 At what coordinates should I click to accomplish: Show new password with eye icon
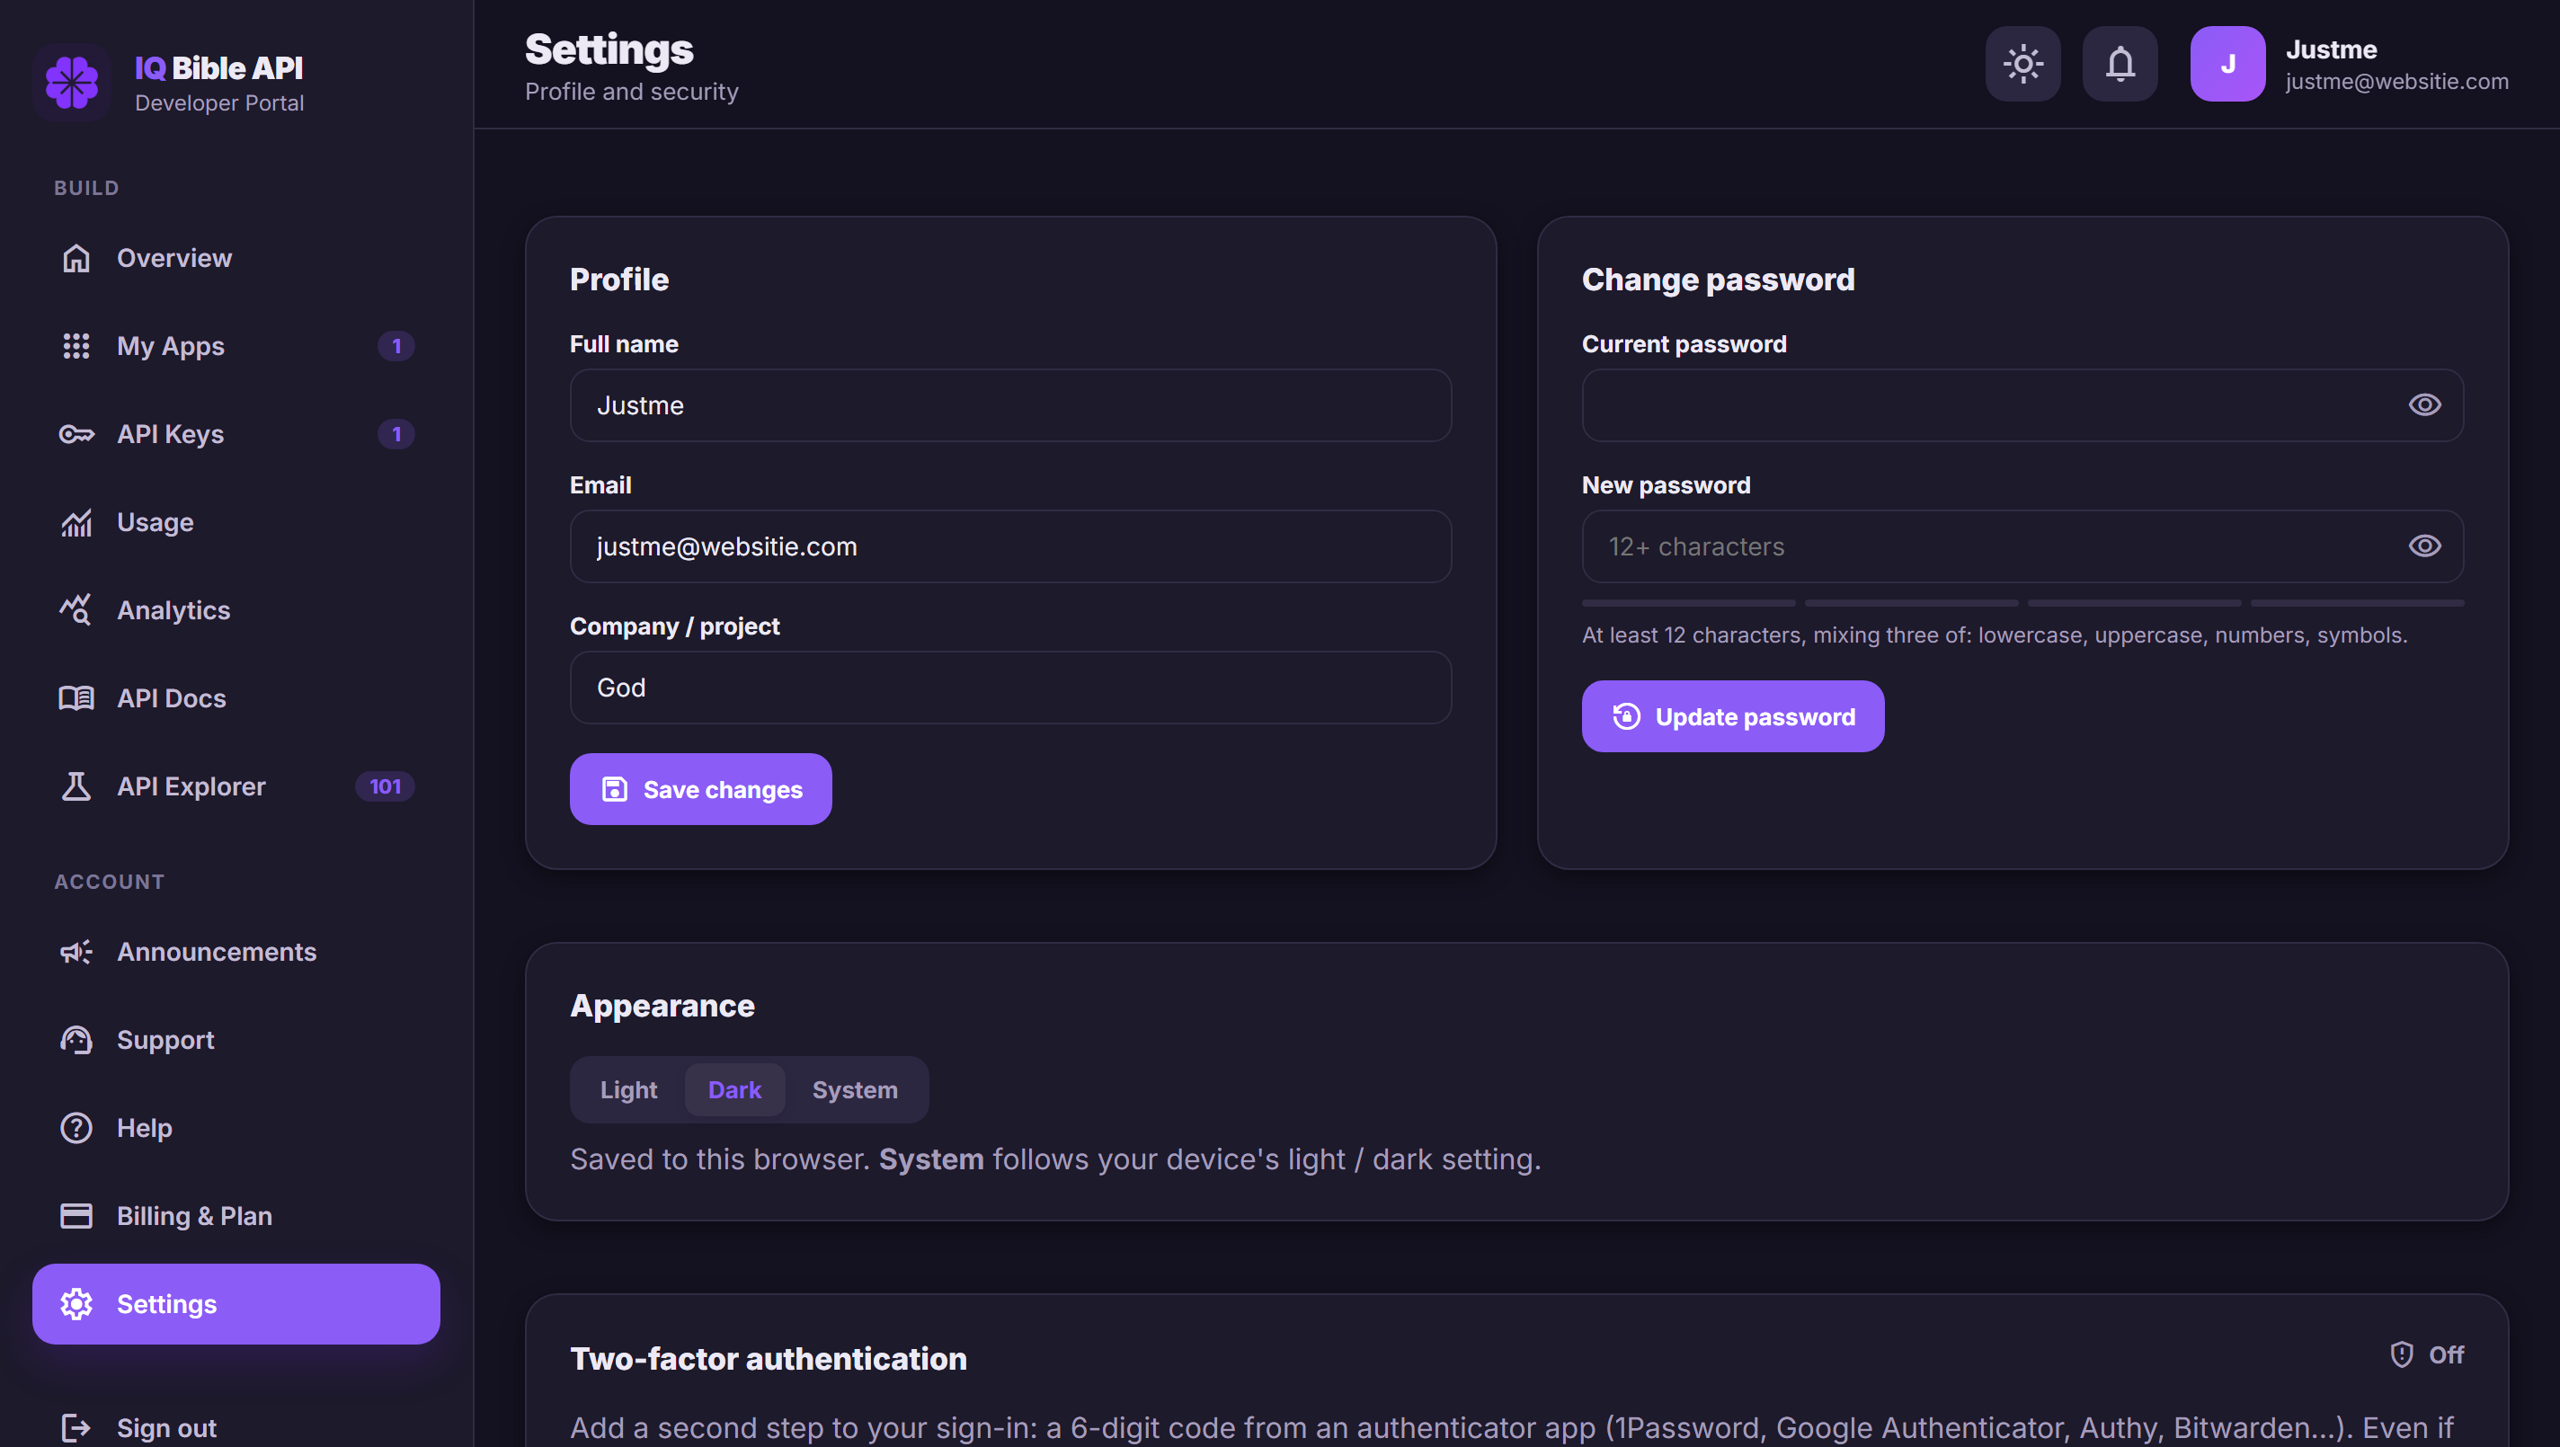pyautogui.click(x=2425, y=546)
